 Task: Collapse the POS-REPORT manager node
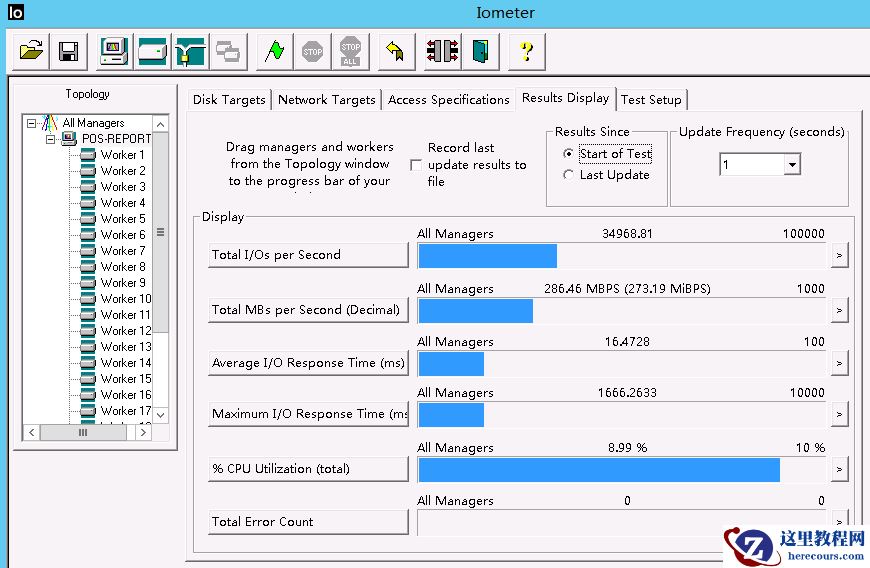(x=48, y=139)
